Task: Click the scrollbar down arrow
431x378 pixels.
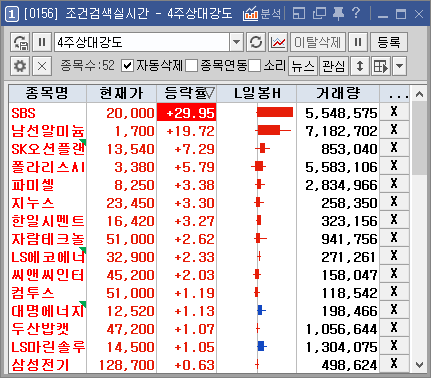Action: coord(419,365)
